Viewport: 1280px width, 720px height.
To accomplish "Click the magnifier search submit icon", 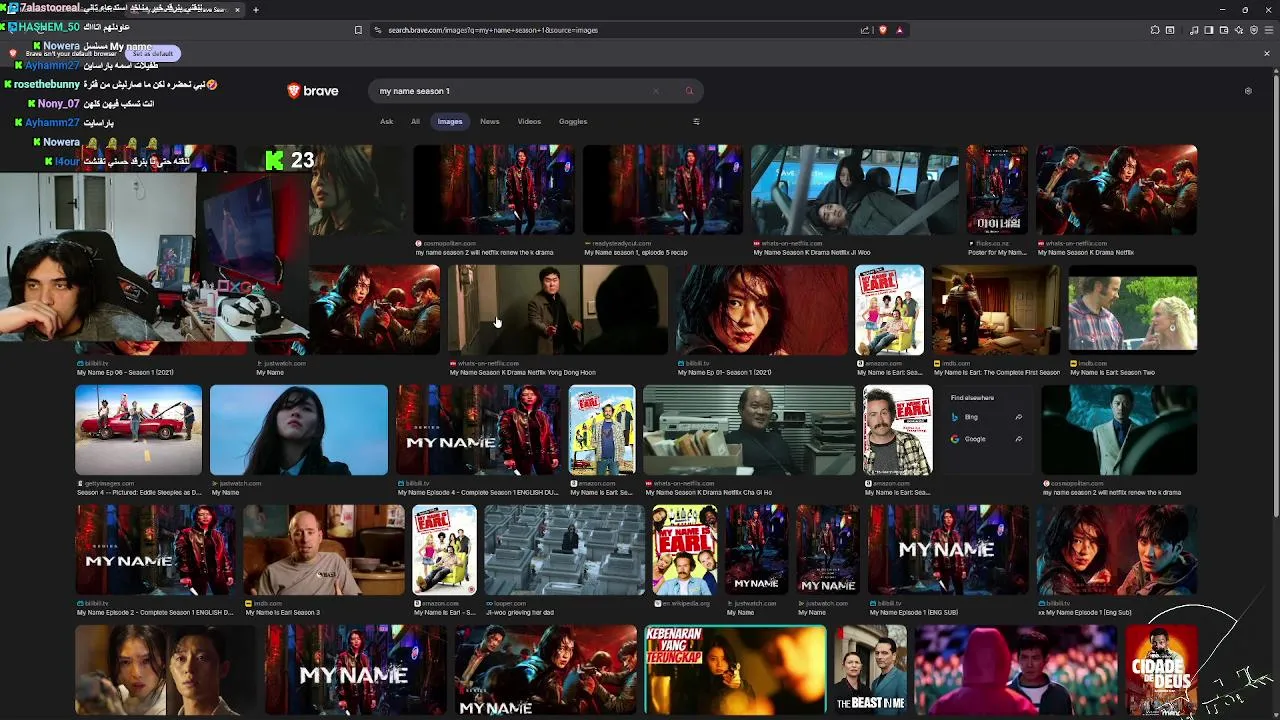I will click(689, 91).
